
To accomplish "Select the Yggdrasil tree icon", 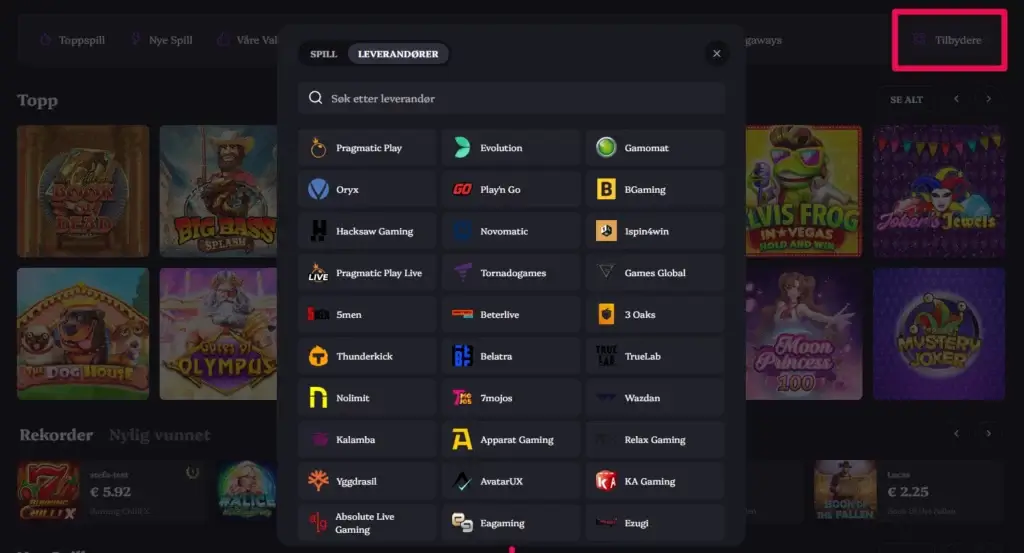I will tap(318, 481).
